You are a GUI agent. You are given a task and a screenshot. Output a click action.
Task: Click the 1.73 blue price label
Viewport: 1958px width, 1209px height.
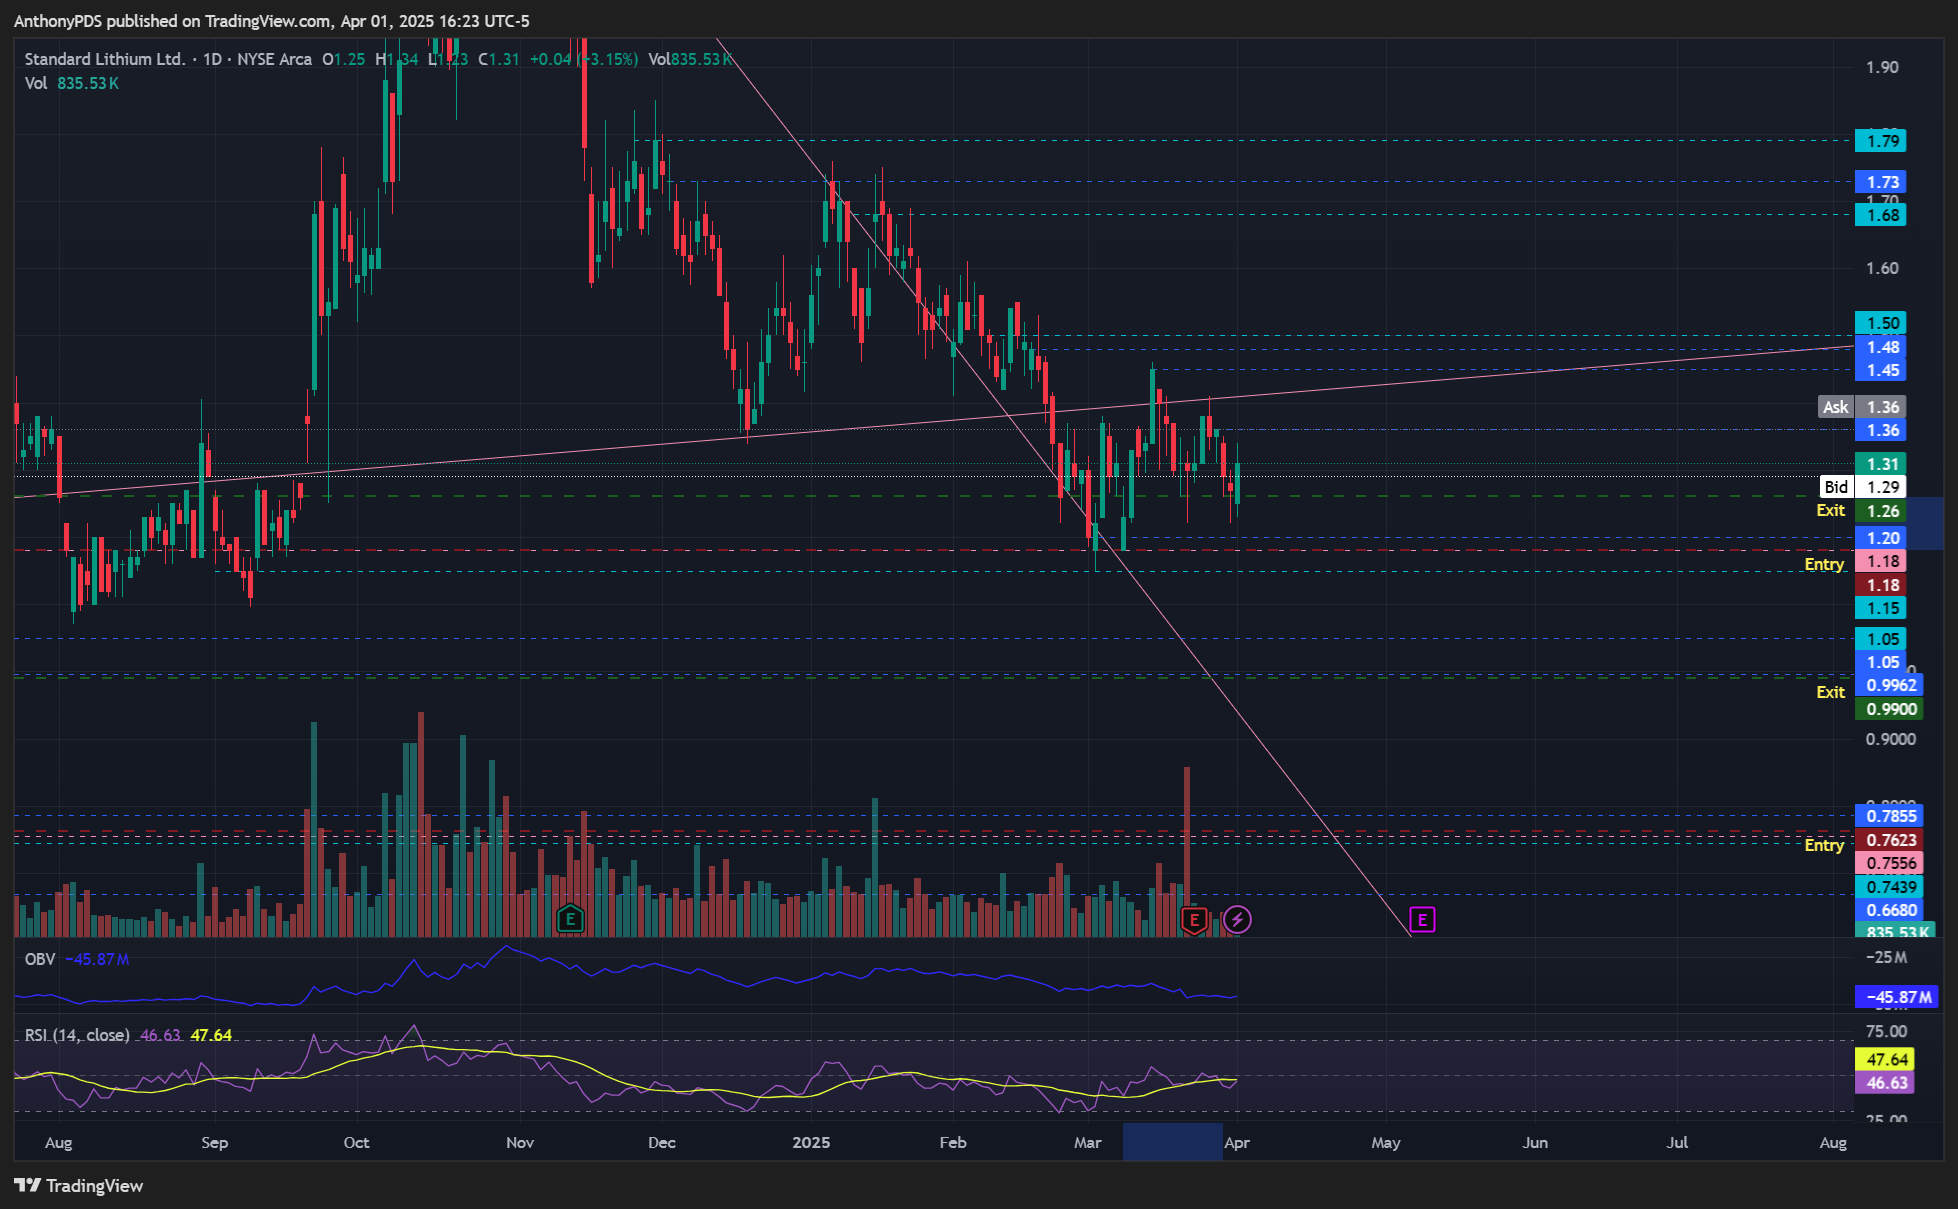coord(1880,182)
